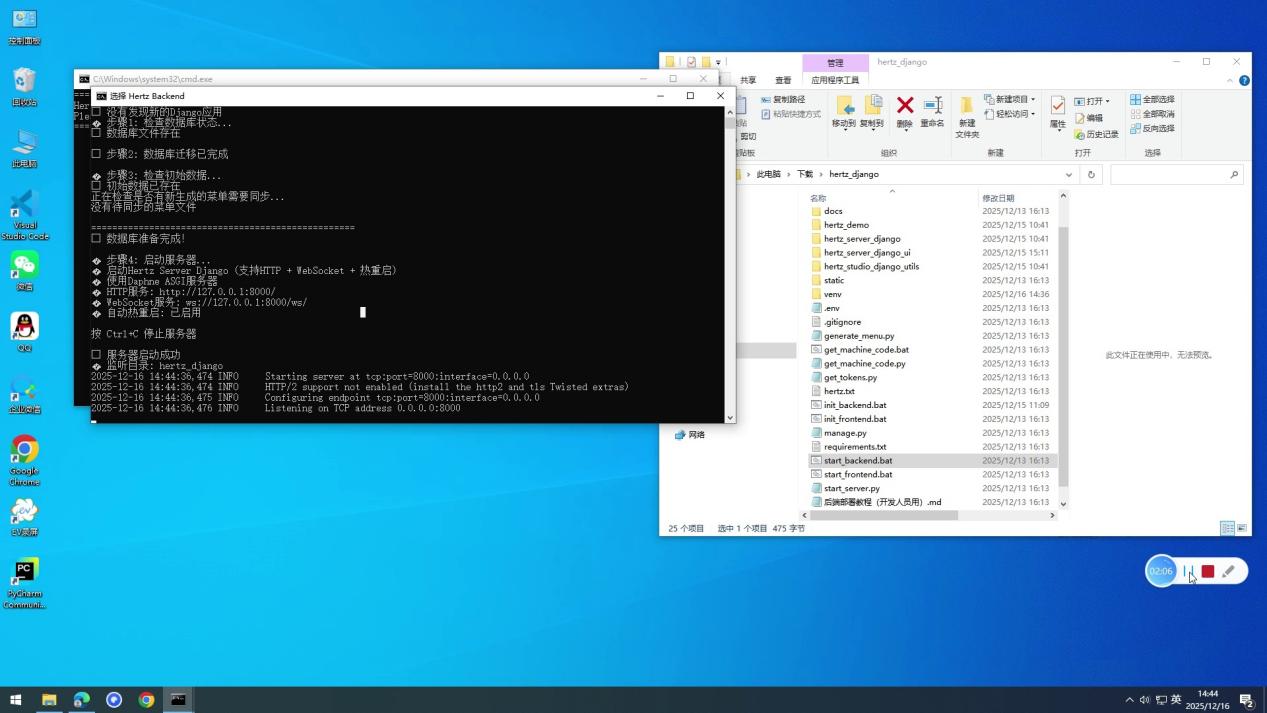The image size is (1267, 713).
Task: Open 属性 (Properties) via ribbon icon
Action: (x=1056, y=108)
